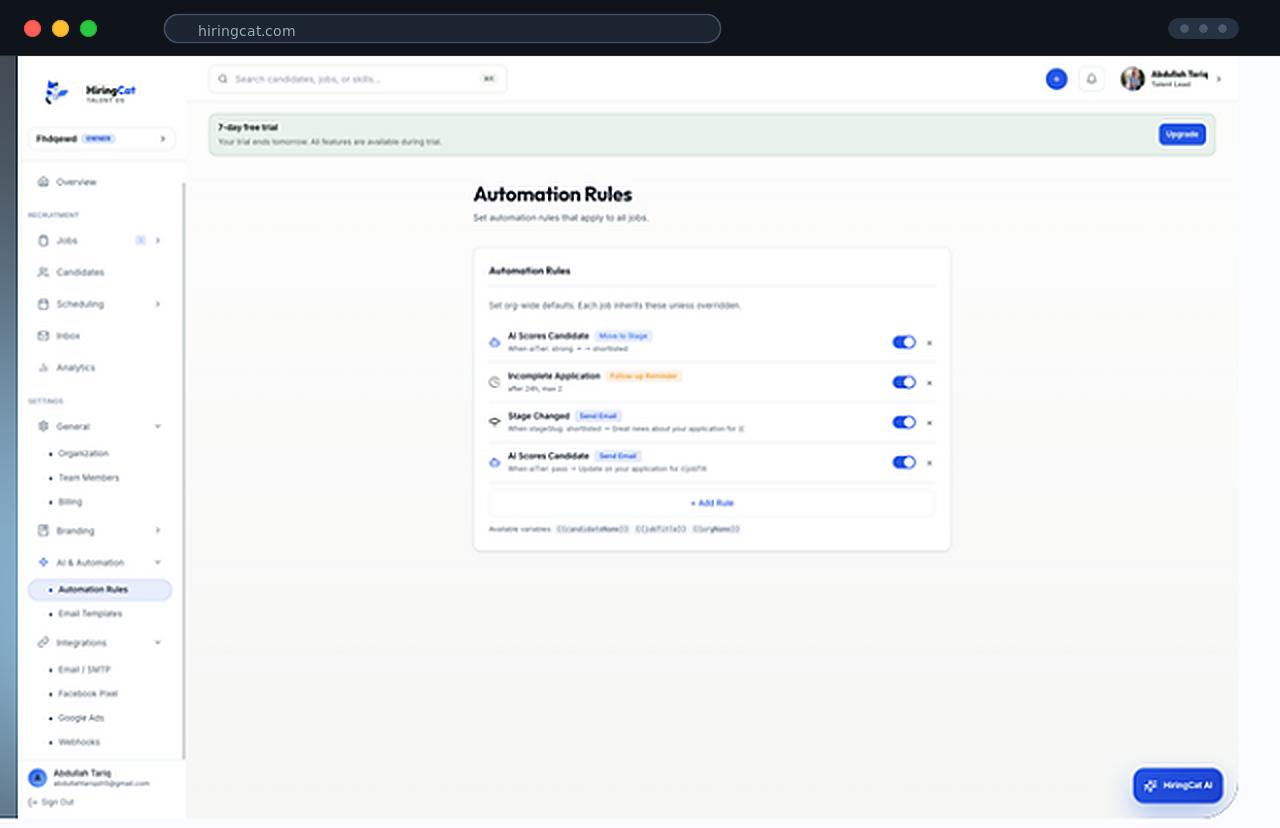Open the Organization settings page

(82, 454)
